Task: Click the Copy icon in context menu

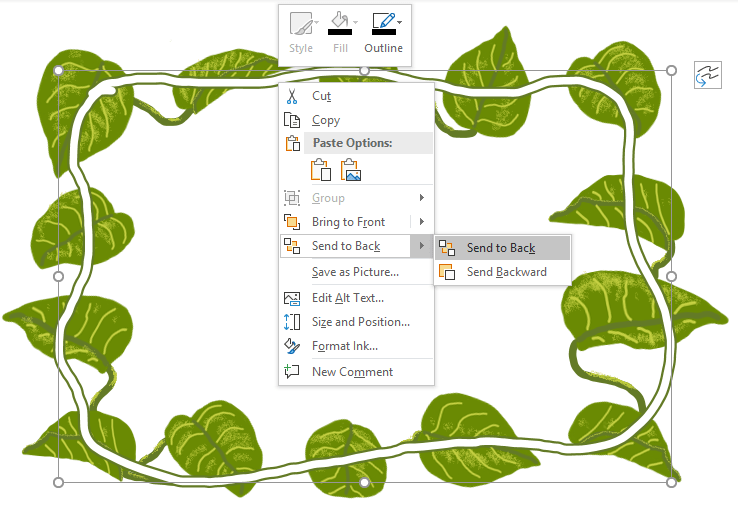Action: [x=292, y=120]
